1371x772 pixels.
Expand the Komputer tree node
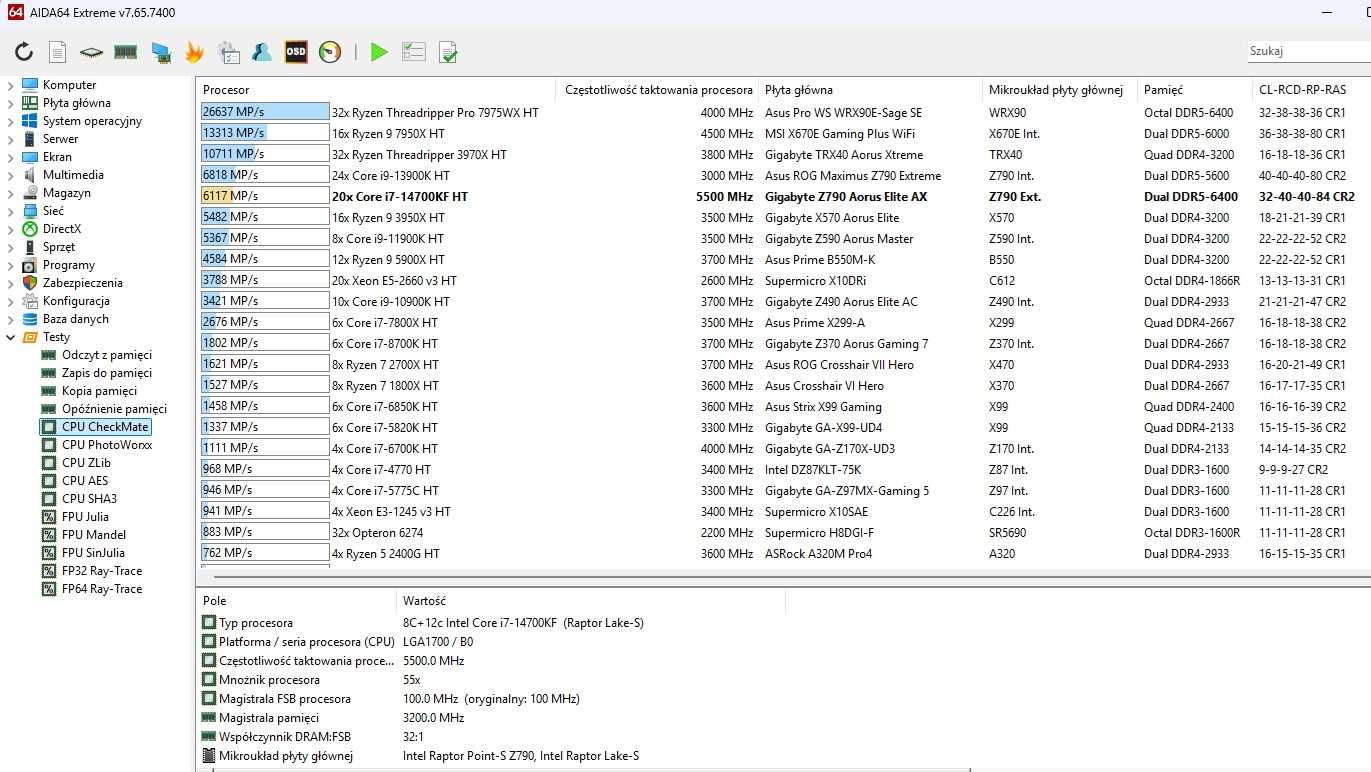11,85
